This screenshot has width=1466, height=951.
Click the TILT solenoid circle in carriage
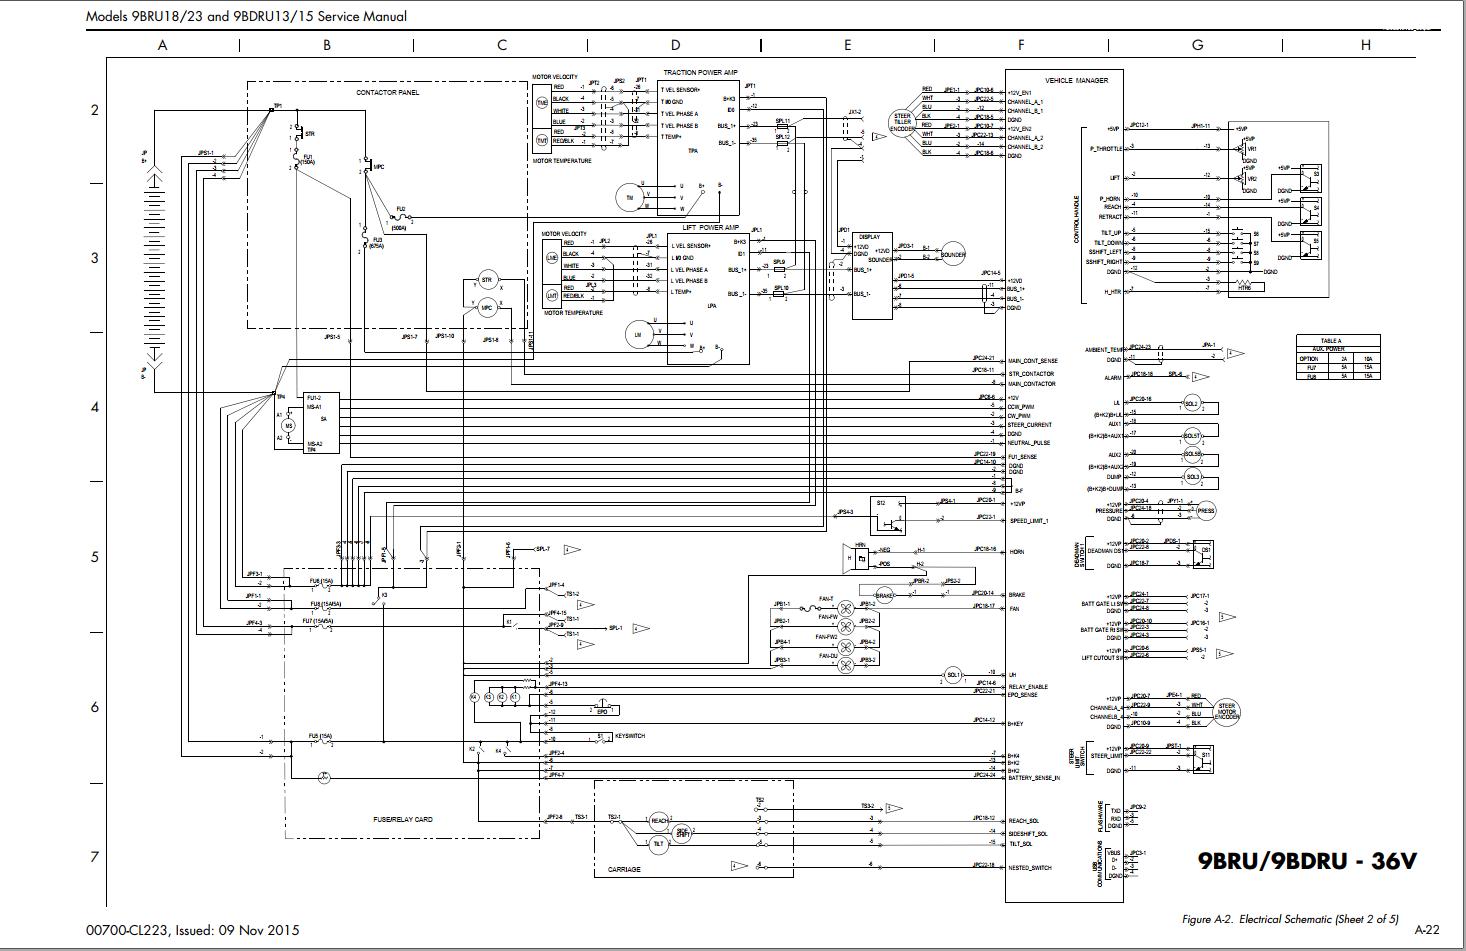pos(658,844)
